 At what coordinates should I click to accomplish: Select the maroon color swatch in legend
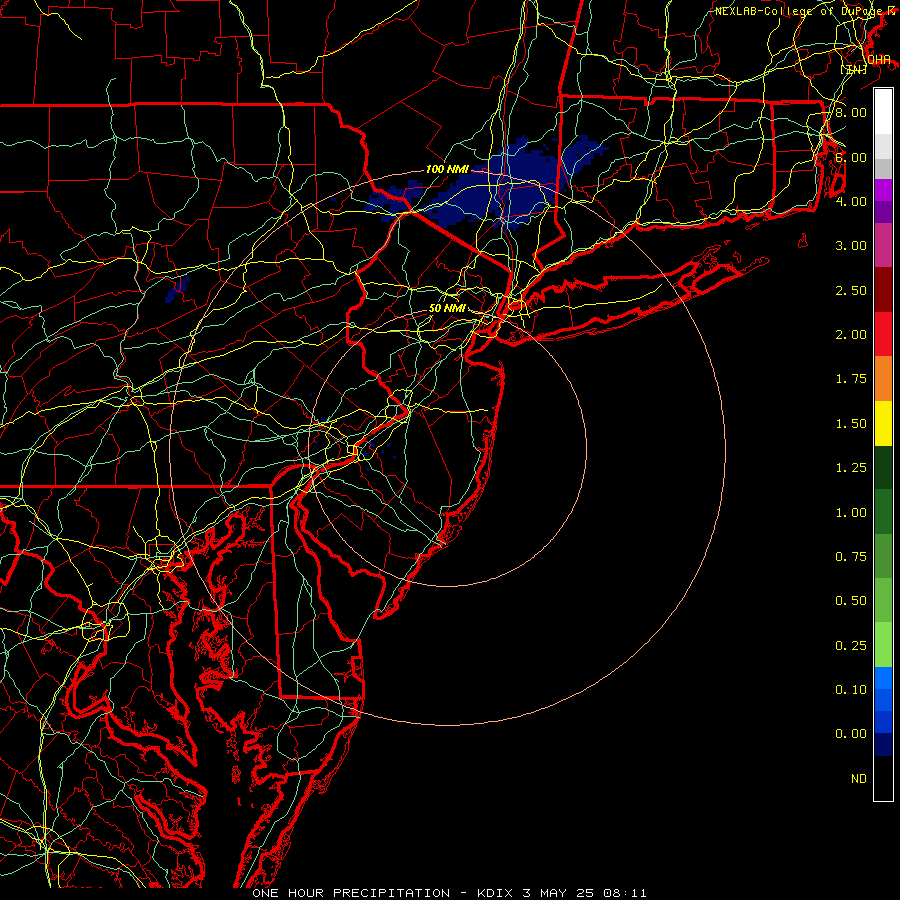883,290
